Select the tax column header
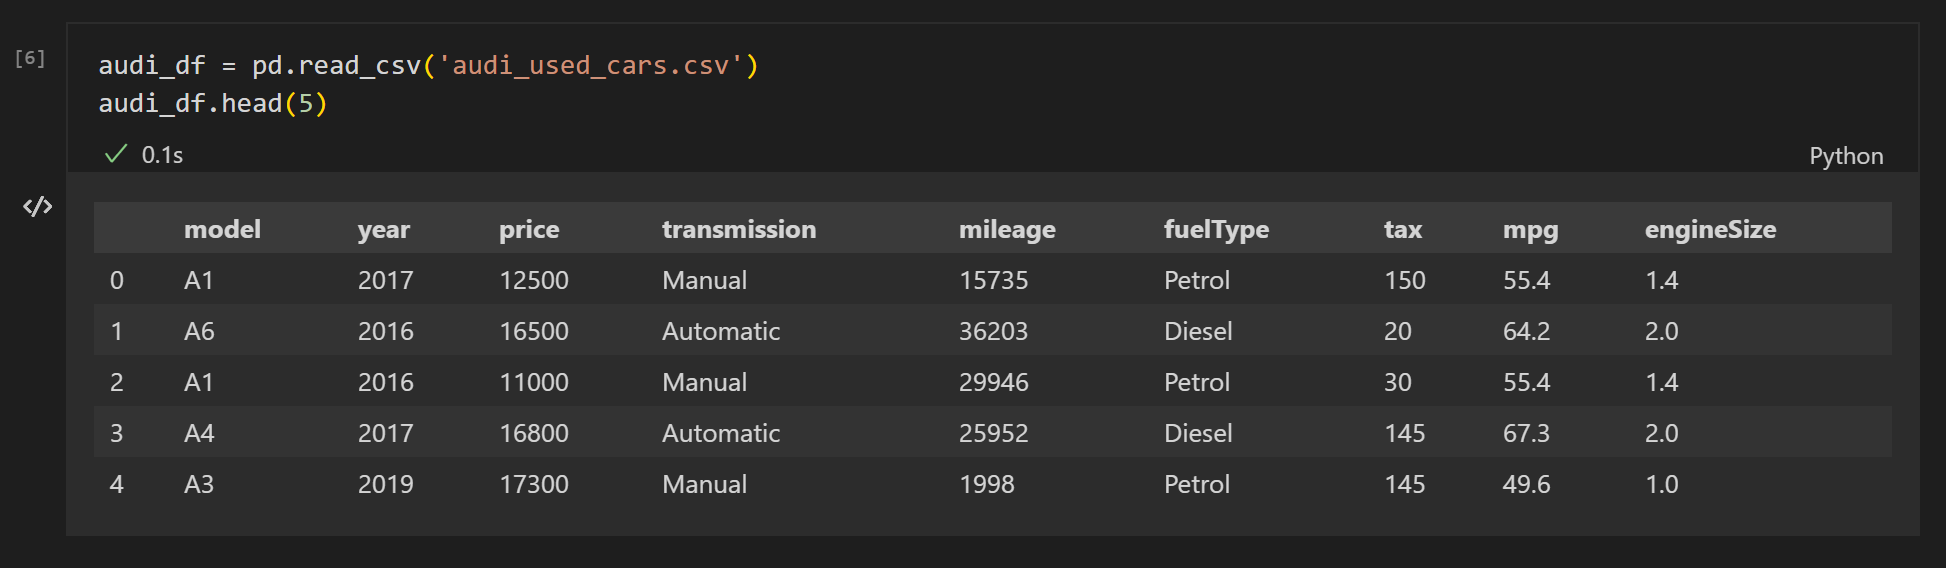The height and width of the screenshot is (568, 1946). (1402, 230)
